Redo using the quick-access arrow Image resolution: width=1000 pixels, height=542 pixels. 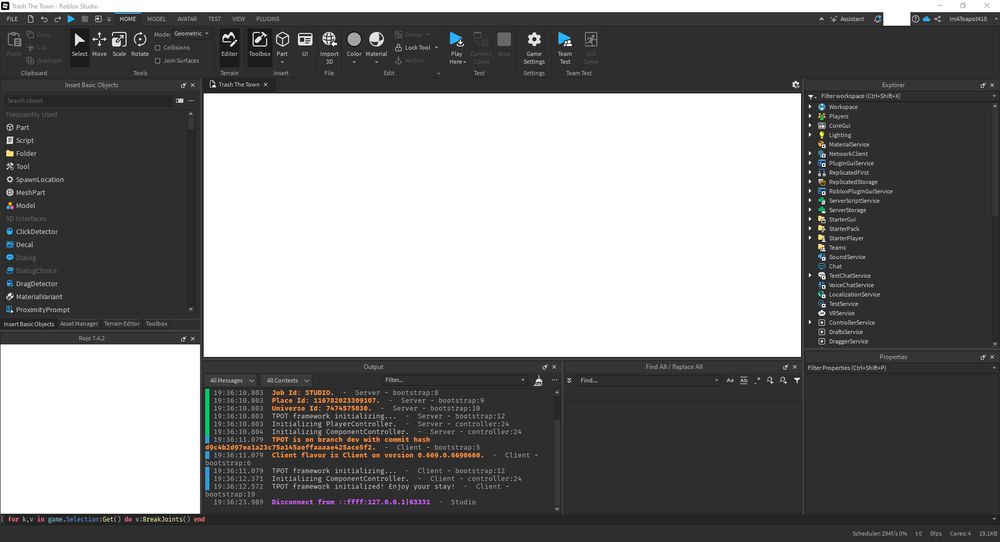point(57,19)
